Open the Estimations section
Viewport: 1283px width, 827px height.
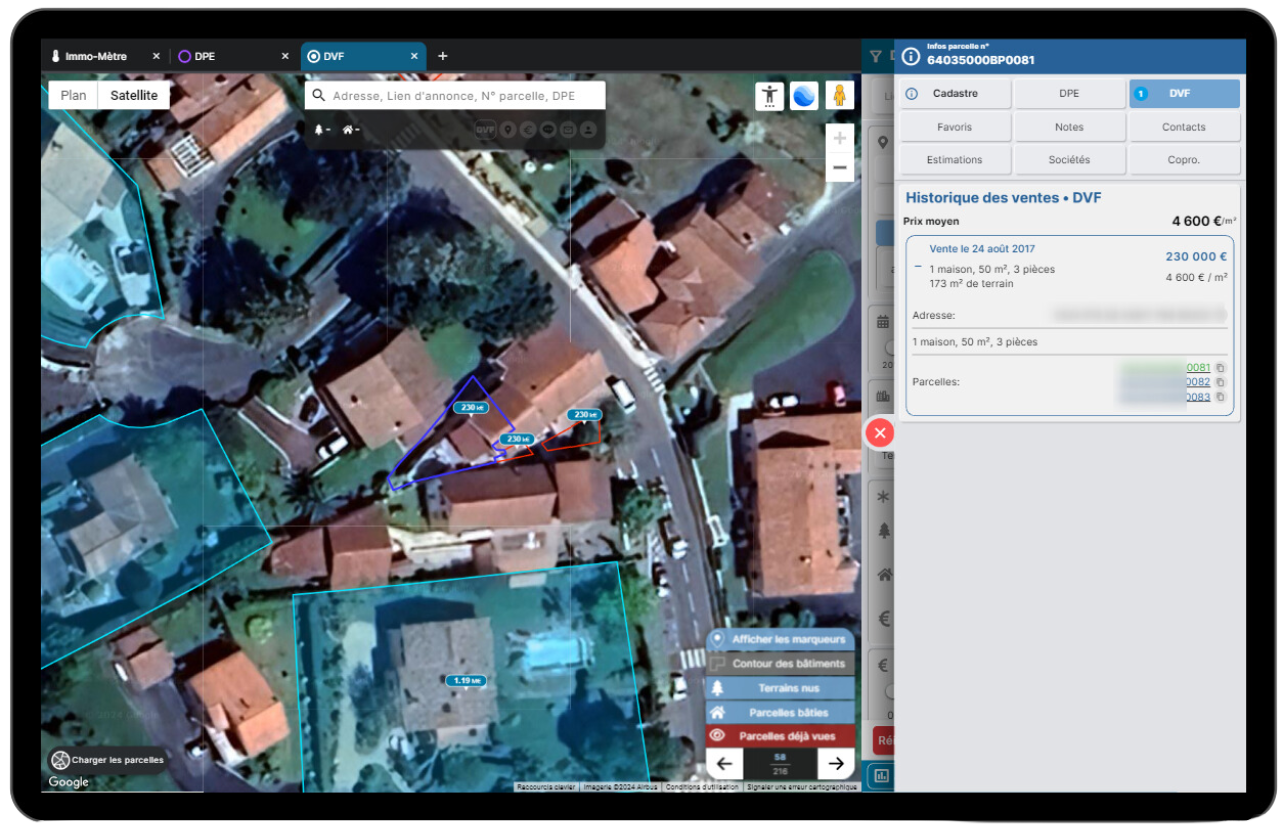[x=955, y=160]
